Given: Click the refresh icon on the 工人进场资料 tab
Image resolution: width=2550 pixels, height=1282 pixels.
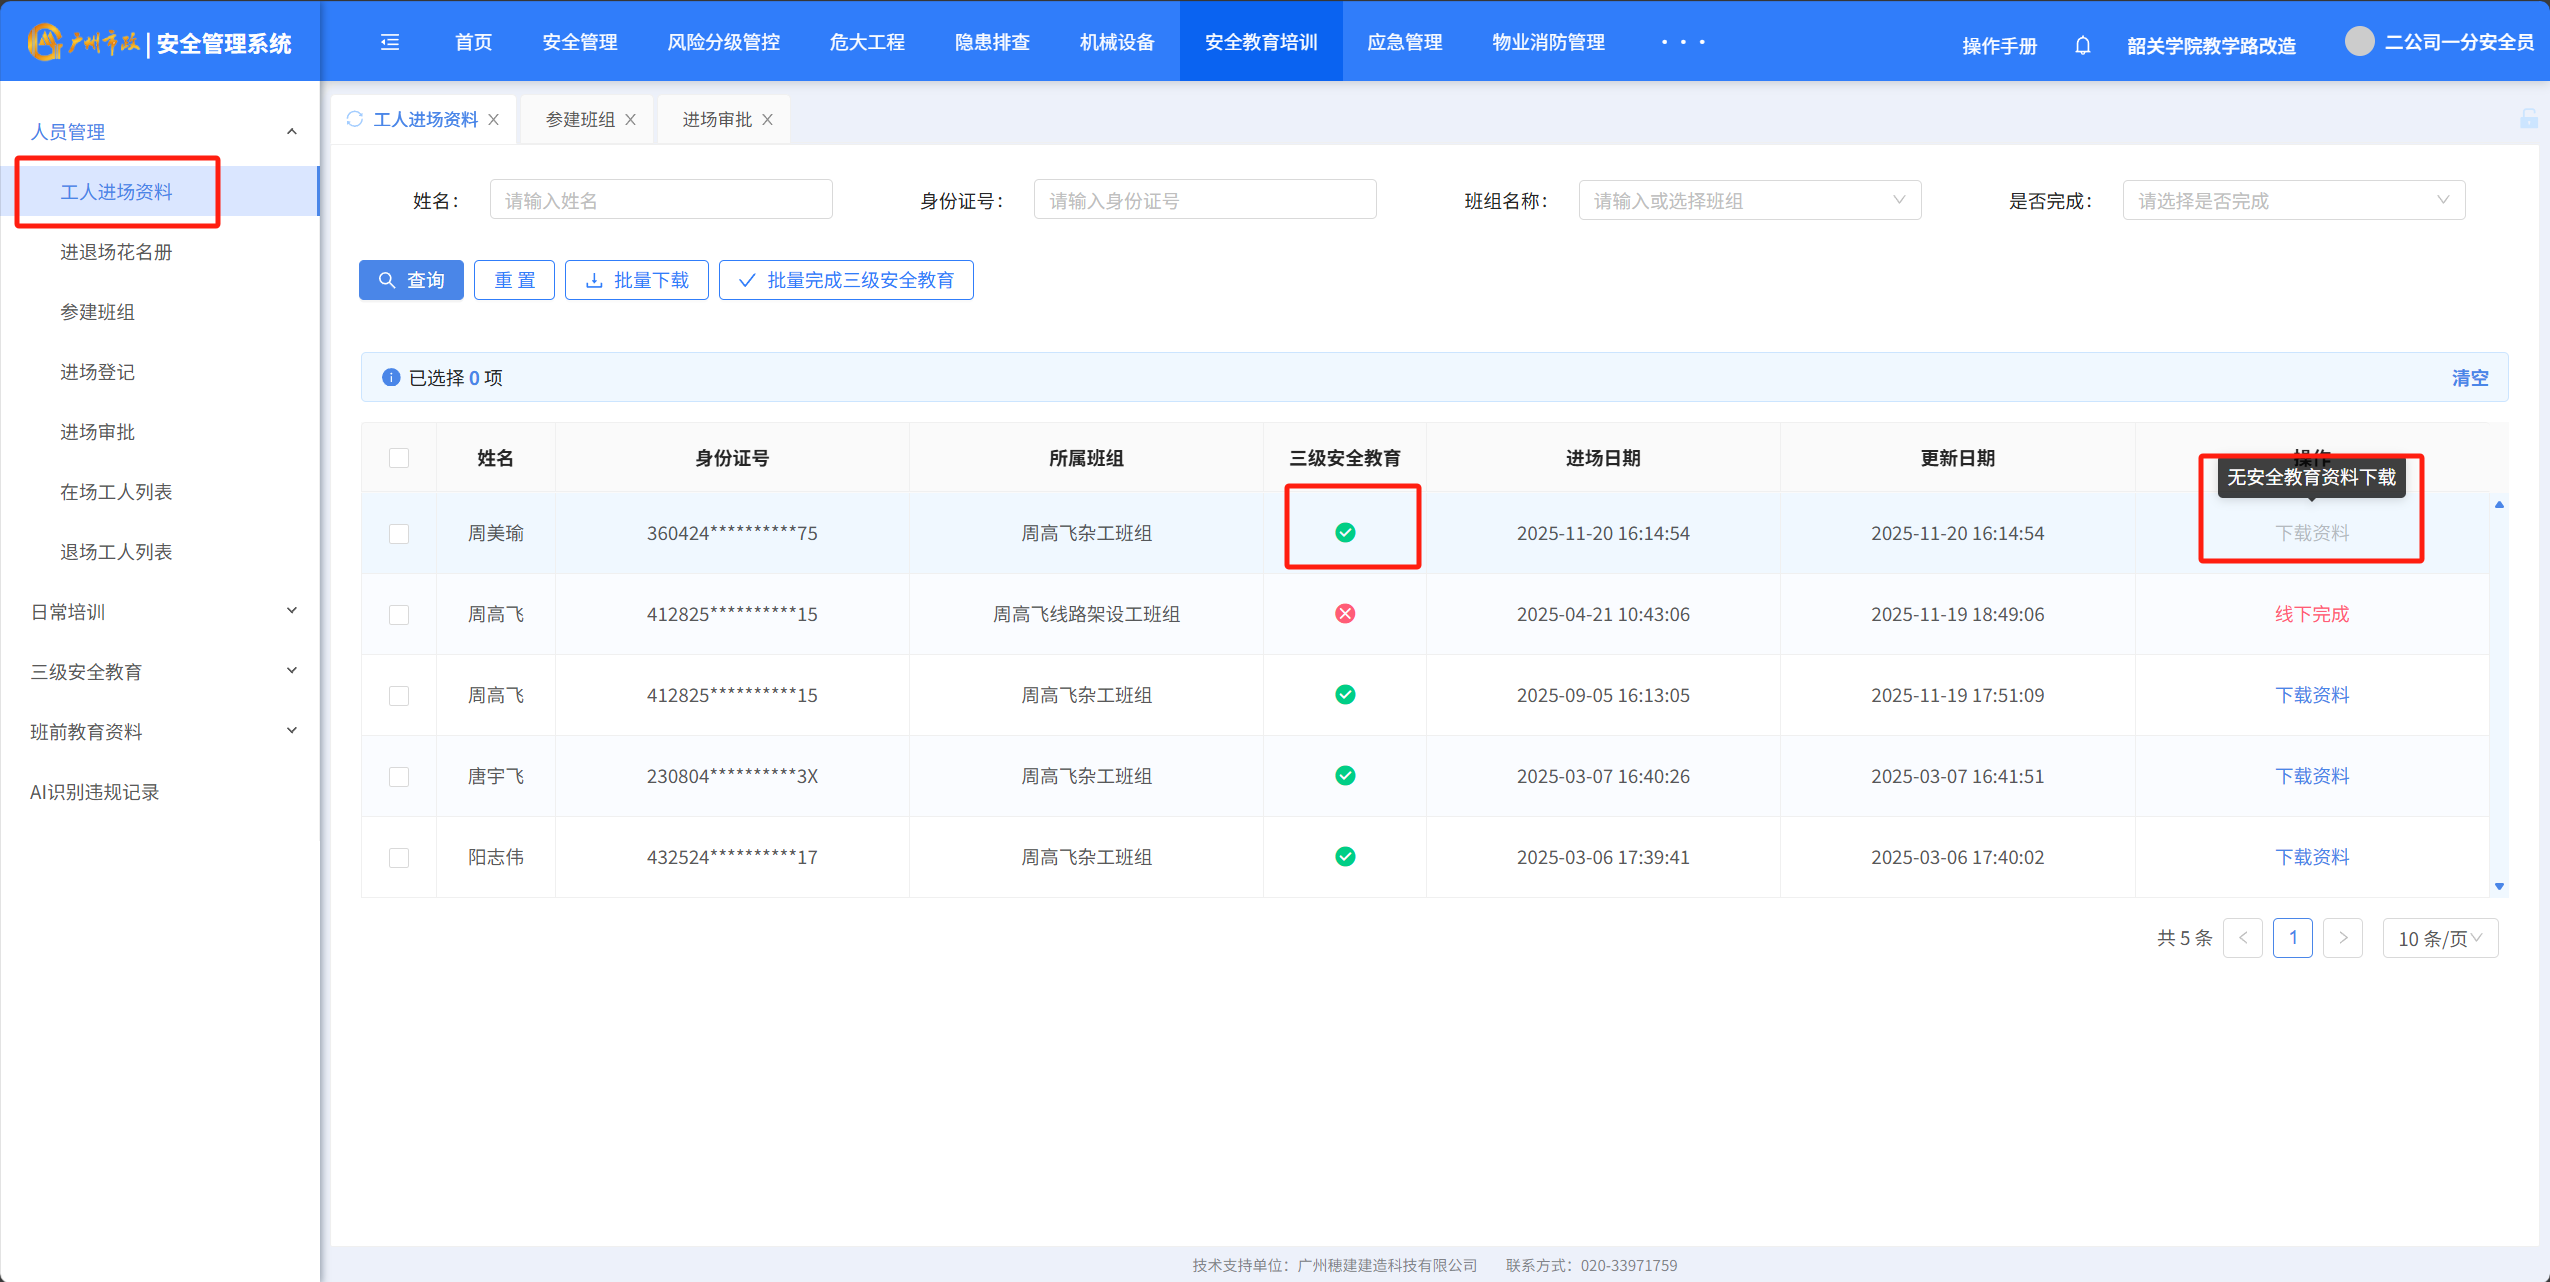Looking at the screenshot, I should point(355,119).
